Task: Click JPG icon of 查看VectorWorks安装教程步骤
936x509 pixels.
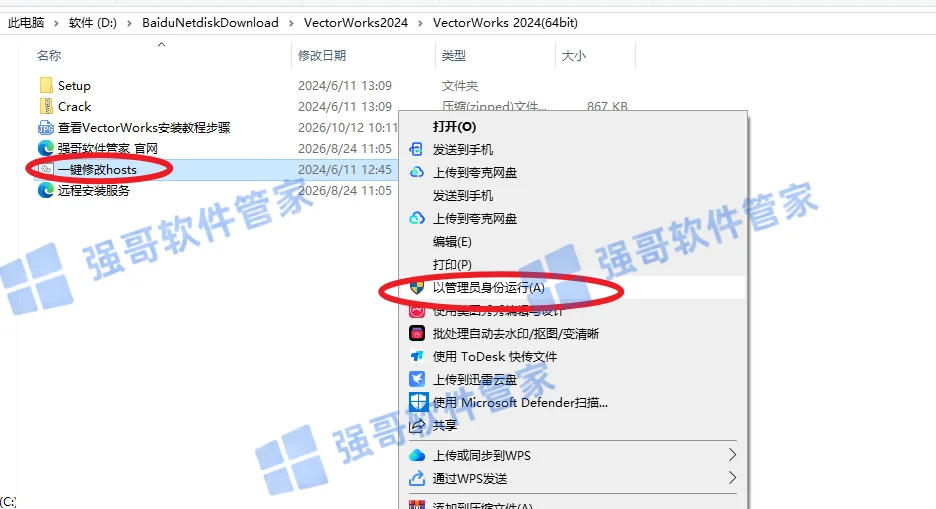Action: point(46,127)
